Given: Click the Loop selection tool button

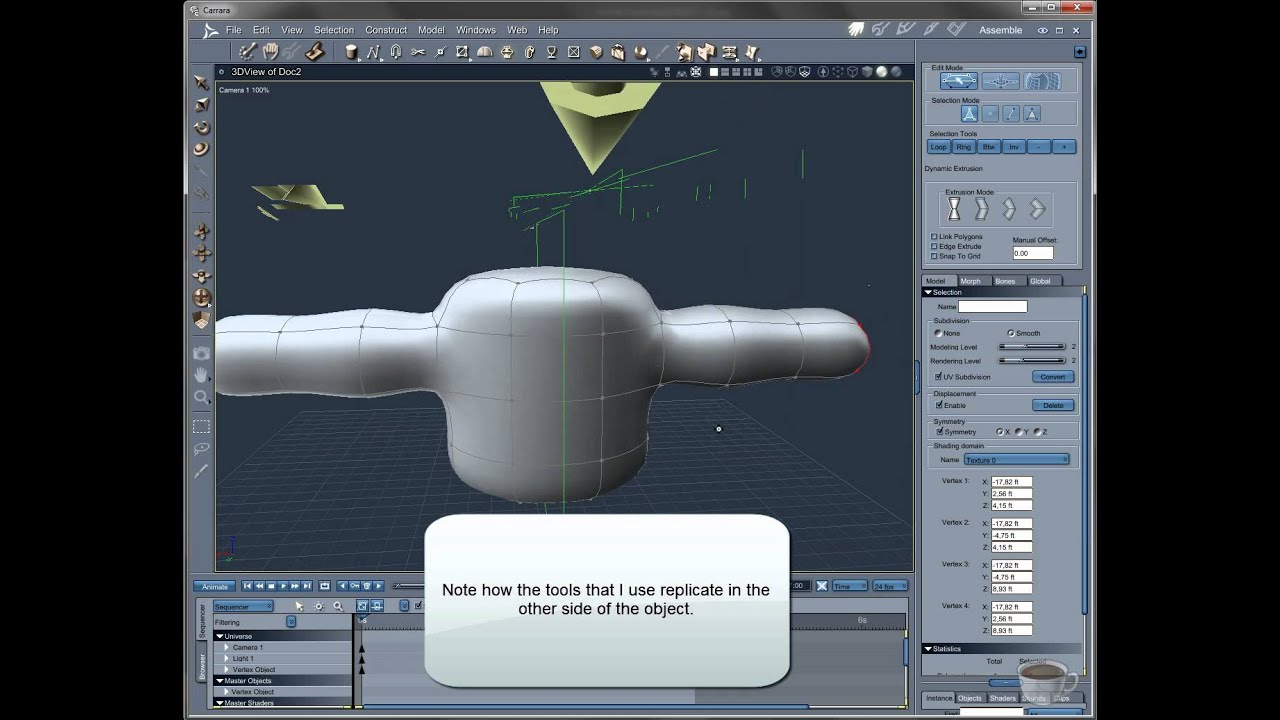Looking at the screenshot, I should point(938,147).
